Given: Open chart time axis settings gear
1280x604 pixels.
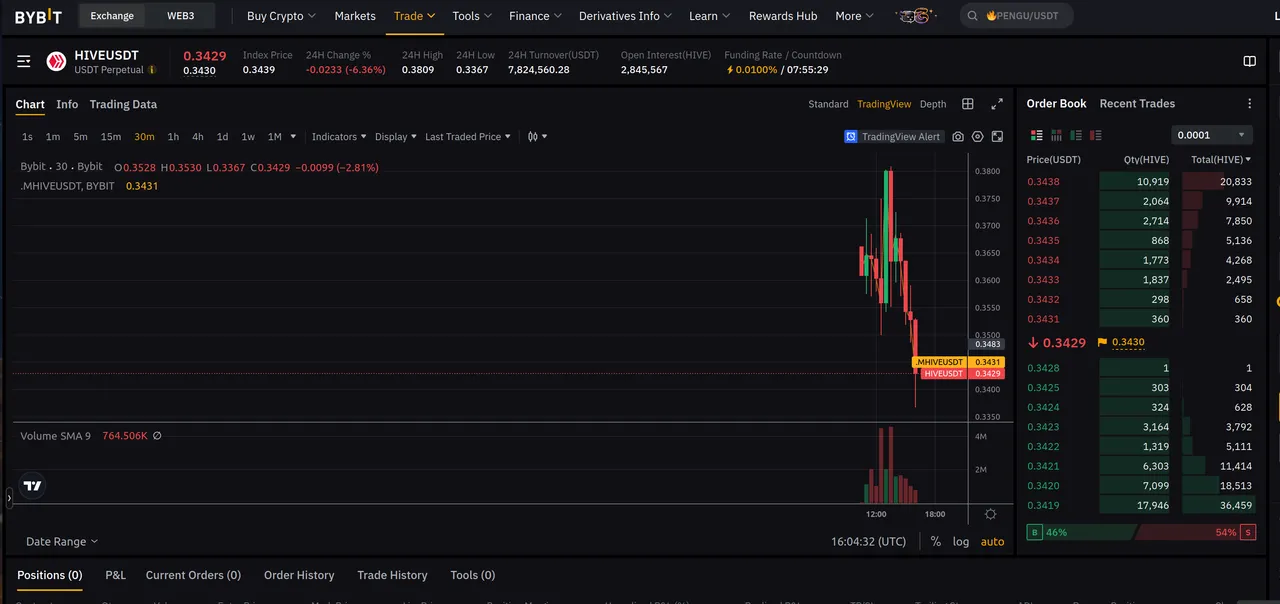Looking at the screenshot, I should 990,514.
